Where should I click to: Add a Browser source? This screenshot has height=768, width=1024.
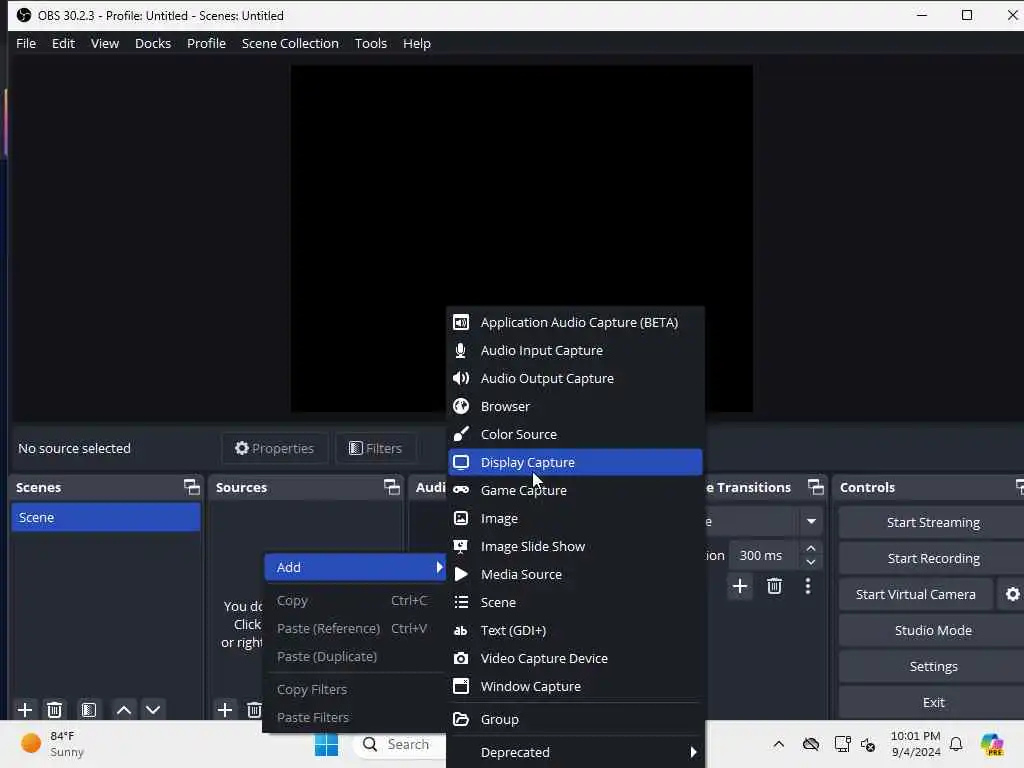tap(575, 406)
